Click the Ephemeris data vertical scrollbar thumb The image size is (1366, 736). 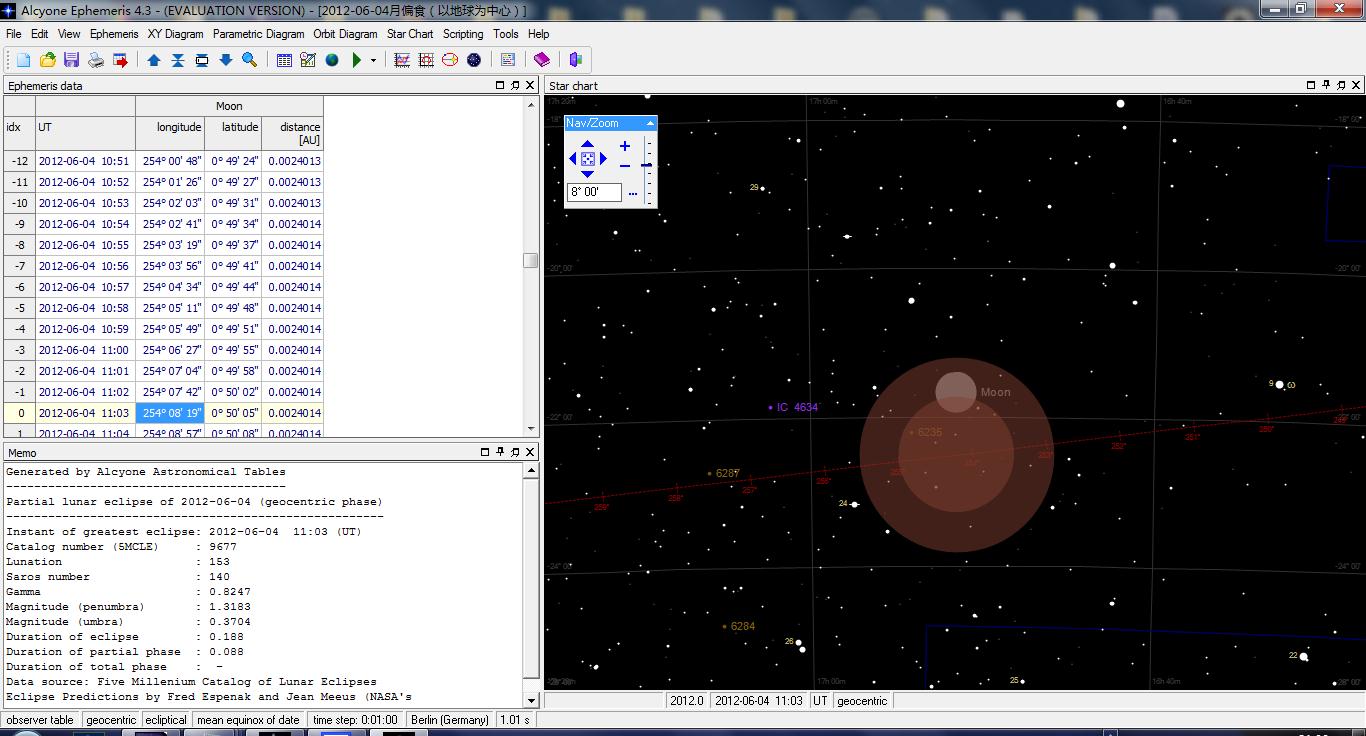530,260
